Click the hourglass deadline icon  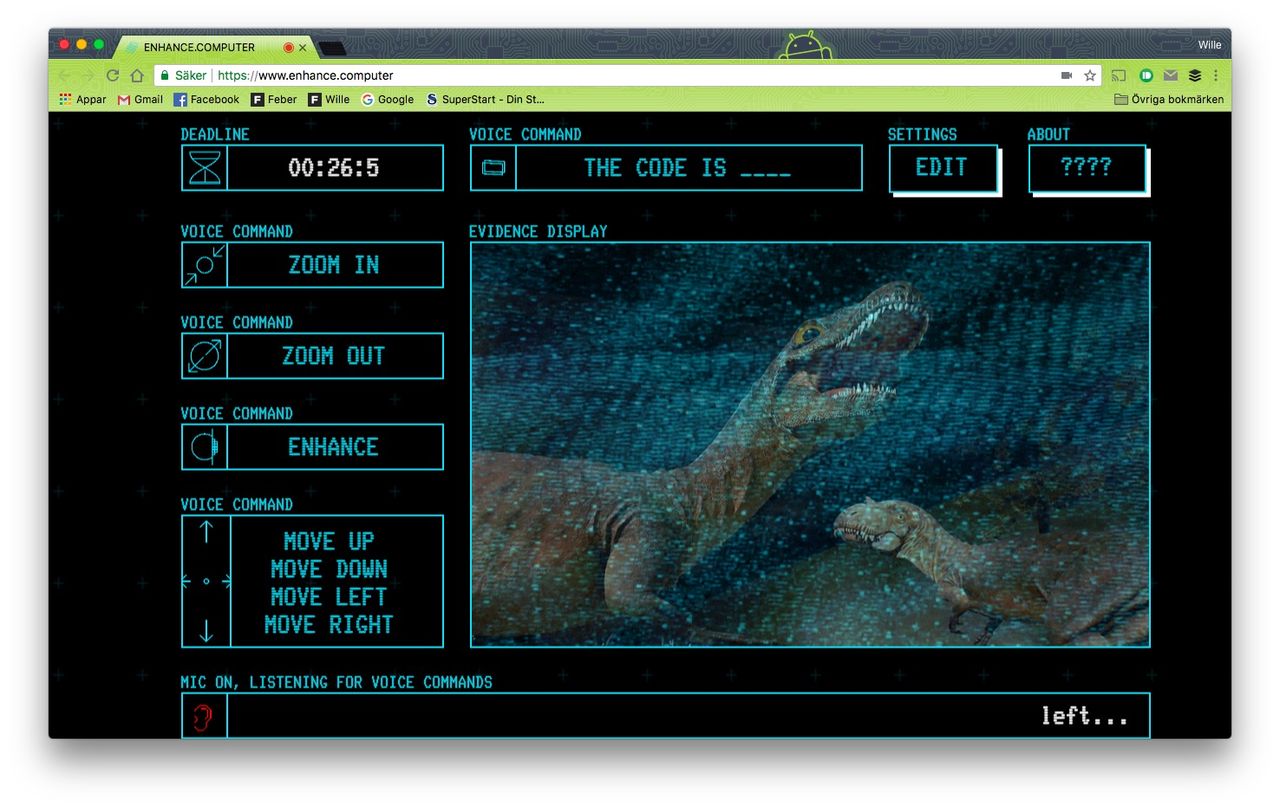(x=205, y=168)
